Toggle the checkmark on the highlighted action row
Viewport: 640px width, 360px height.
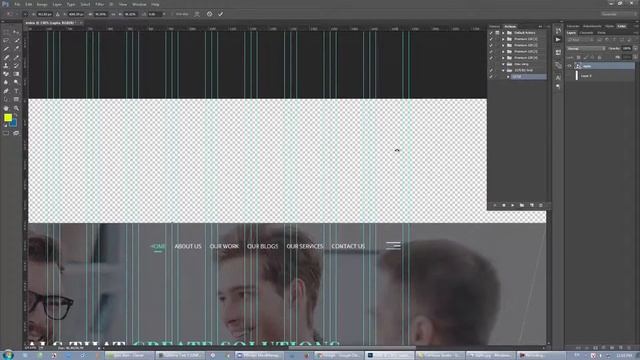(491, 77)
